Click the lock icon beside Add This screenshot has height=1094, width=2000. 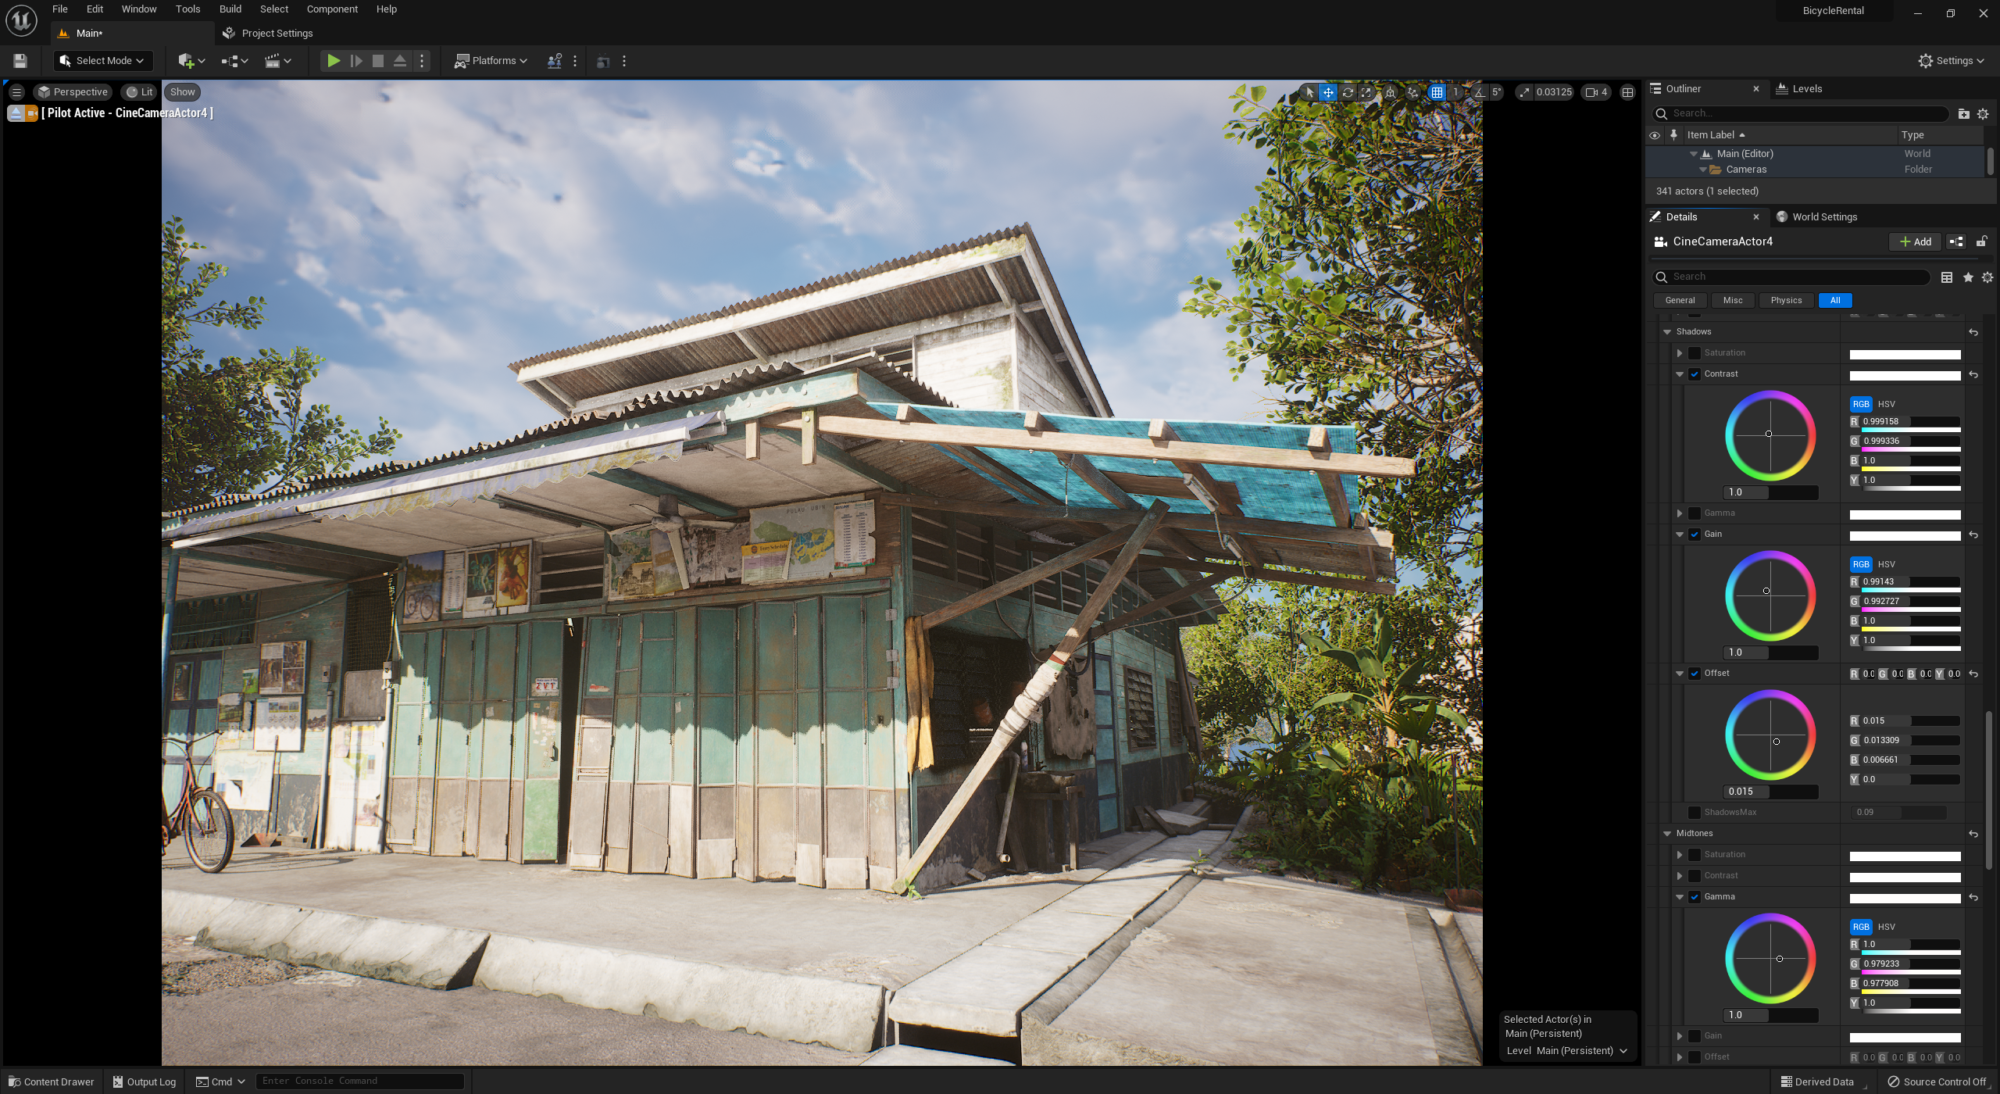pyautogui.click(x=1981, y=242)
